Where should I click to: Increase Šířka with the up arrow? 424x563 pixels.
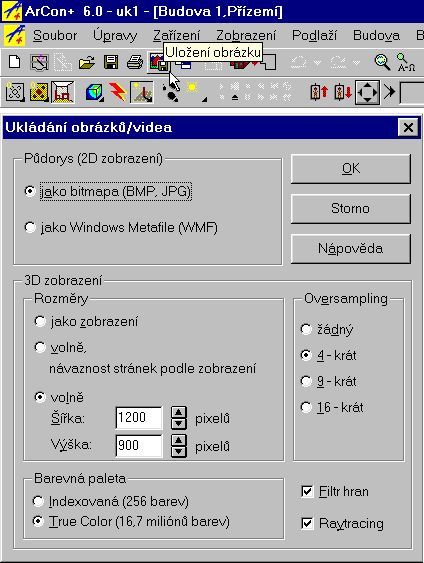pyautogui.click(x=179, y=412)
